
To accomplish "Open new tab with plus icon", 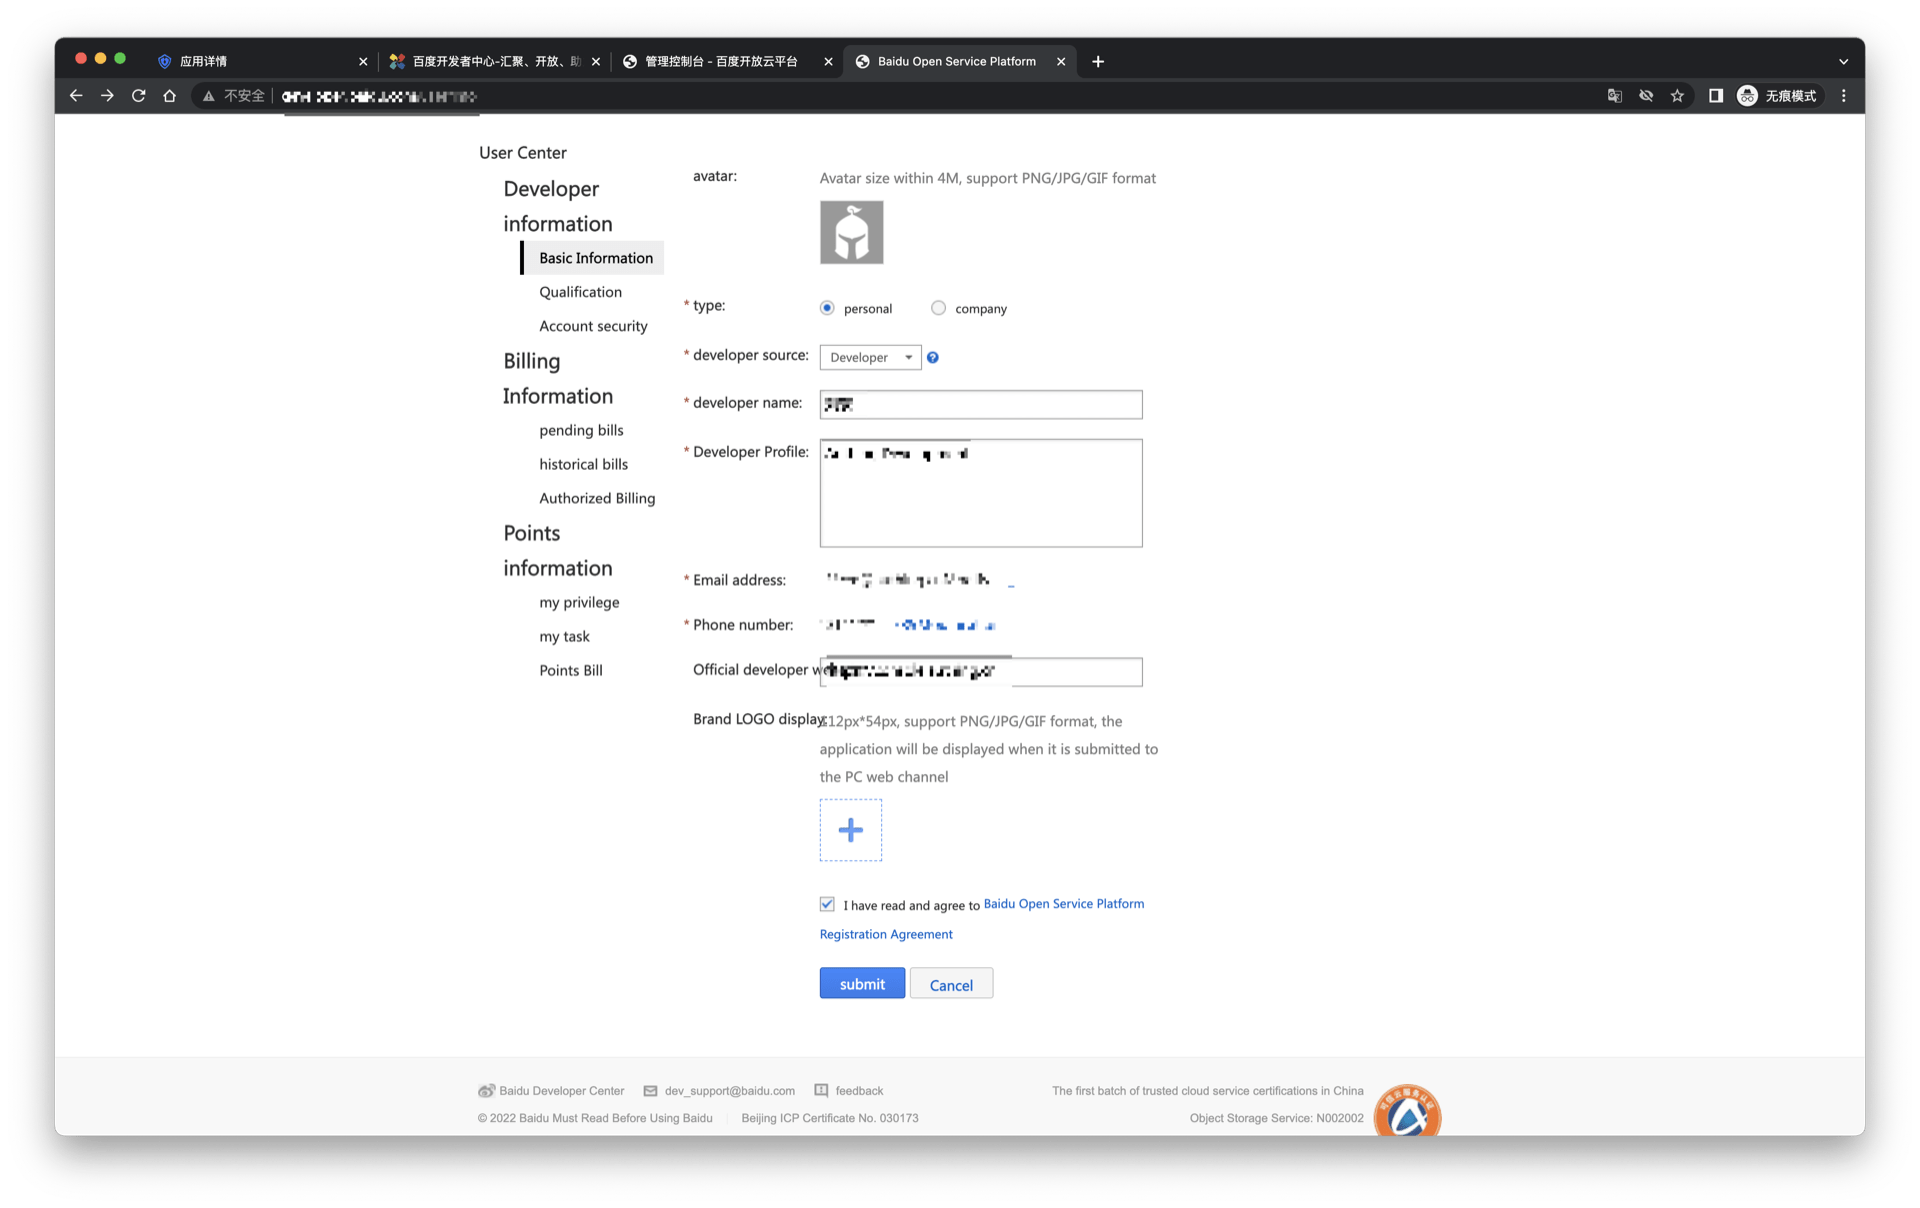I will click(1098, 61).
